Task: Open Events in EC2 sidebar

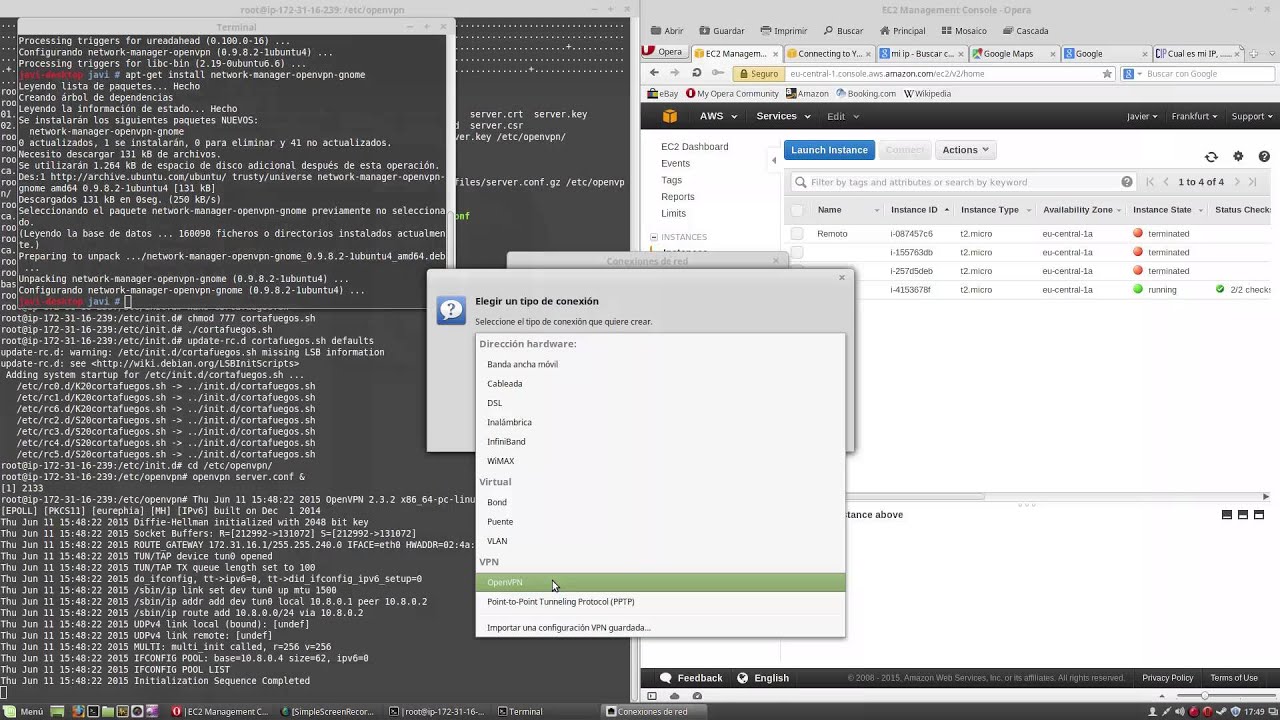Action: [x=675, y=163]
